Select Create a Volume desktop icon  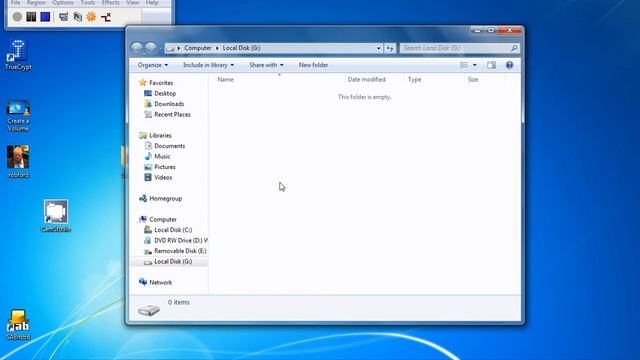click(18, 116)
